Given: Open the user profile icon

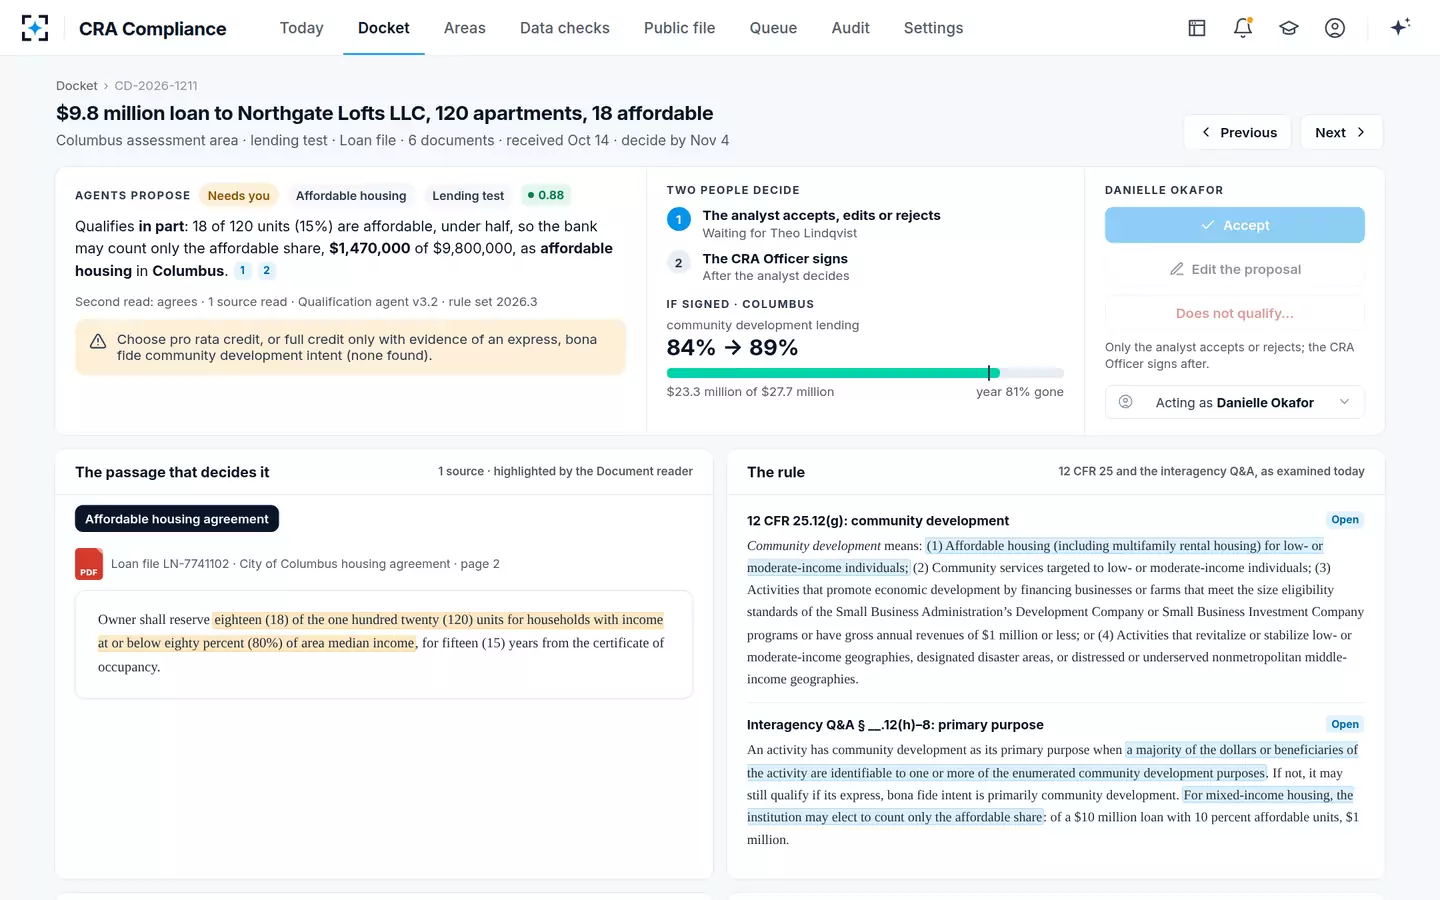Looking at the screenshot, I should click(1335, 28).
